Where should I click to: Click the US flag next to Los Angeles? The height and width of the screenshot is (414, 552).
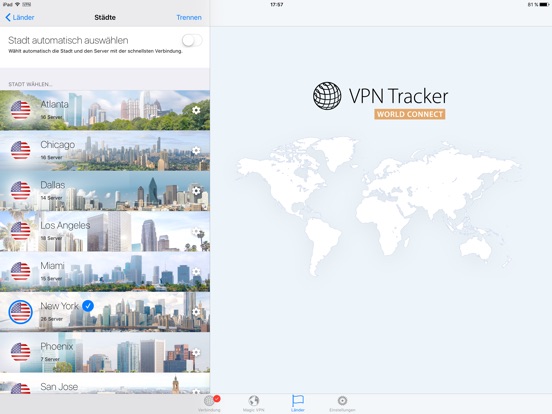[x=20, y=231]
